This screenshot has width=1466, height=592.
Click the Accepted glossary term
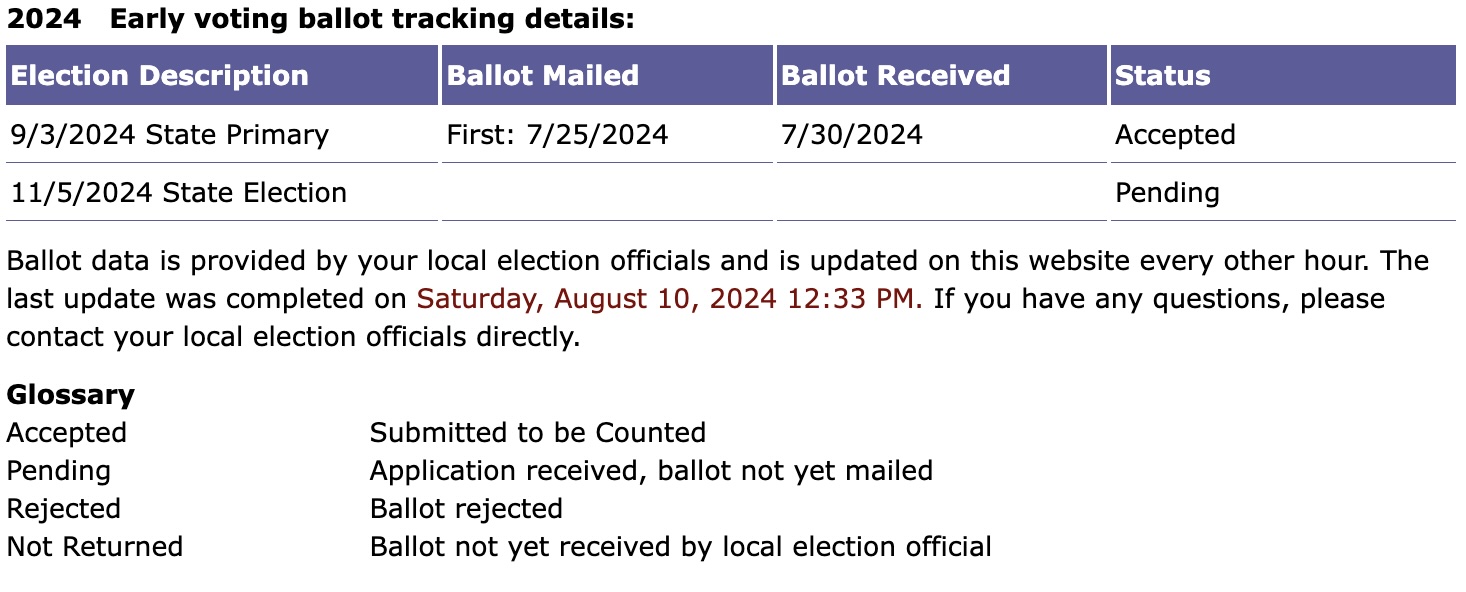(66, 433)
